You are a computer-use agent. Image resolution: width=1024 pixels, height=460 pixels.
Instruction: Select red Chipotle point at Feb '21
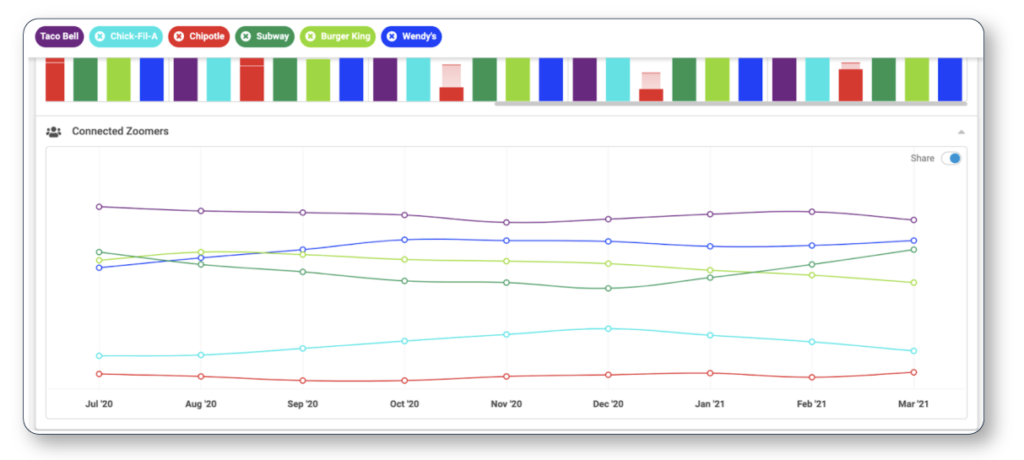tap(812, 377)
